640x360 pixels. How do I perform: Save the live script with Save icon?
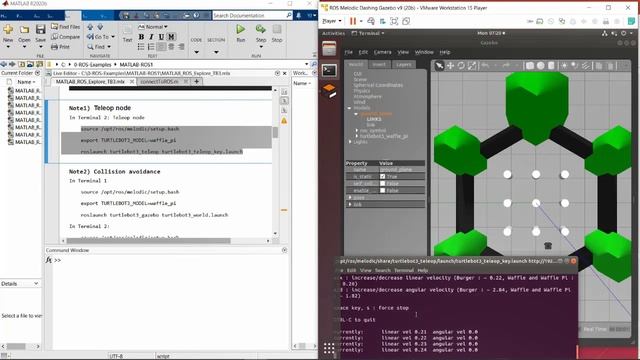click(x=40, y=30)
